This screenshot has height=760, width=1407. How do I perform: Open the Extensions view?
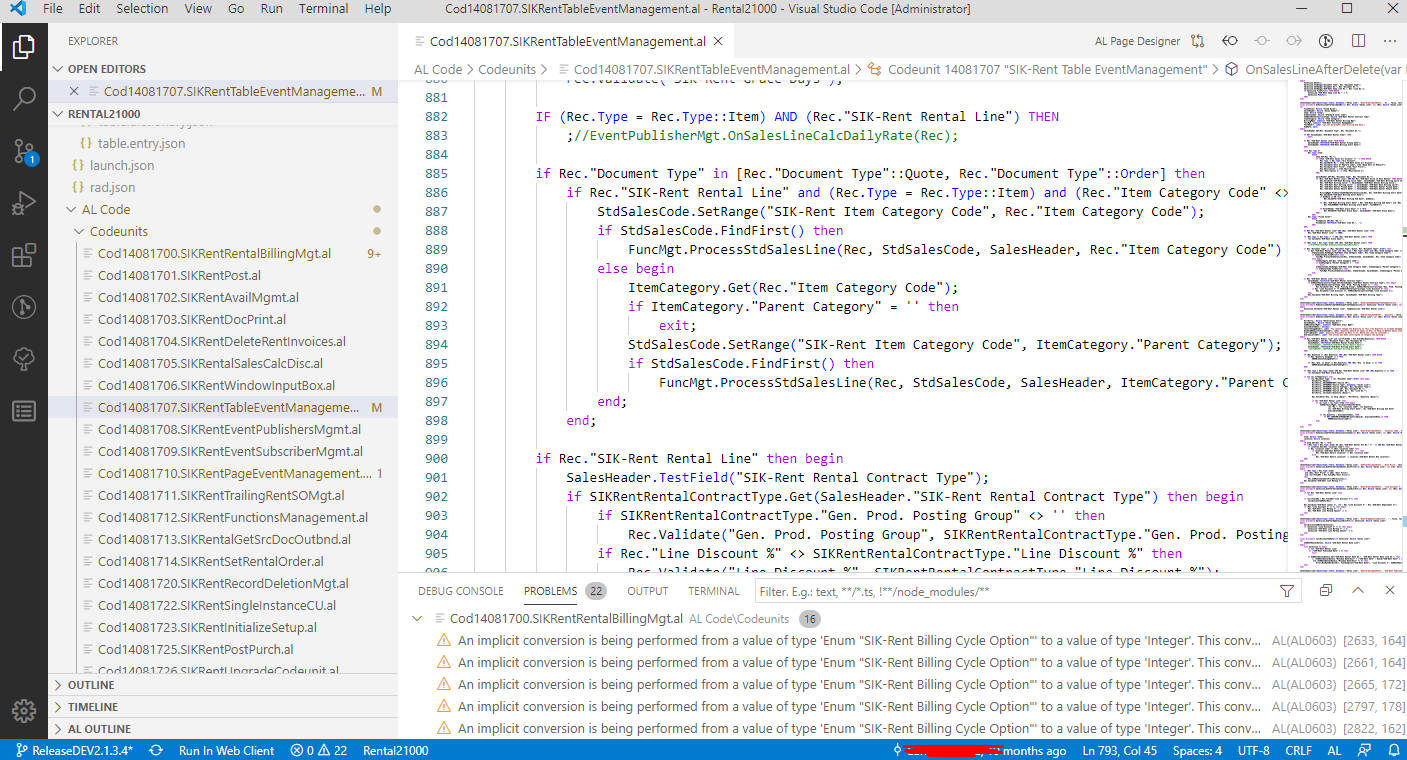tap(24, 255)
